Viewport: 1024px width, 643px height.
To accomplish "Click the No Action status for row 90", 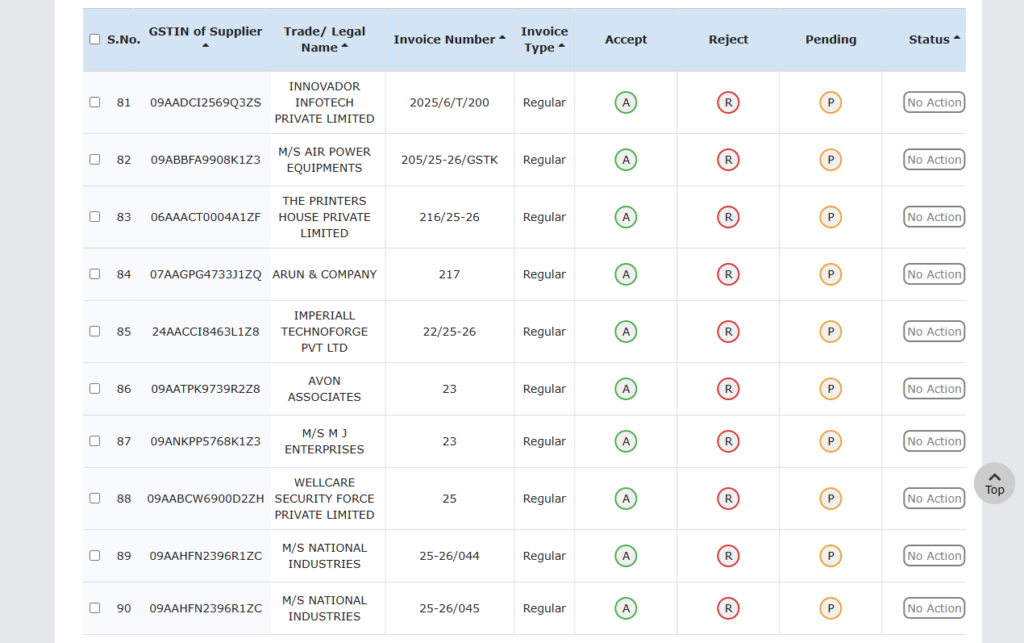I will coord(934,608).
